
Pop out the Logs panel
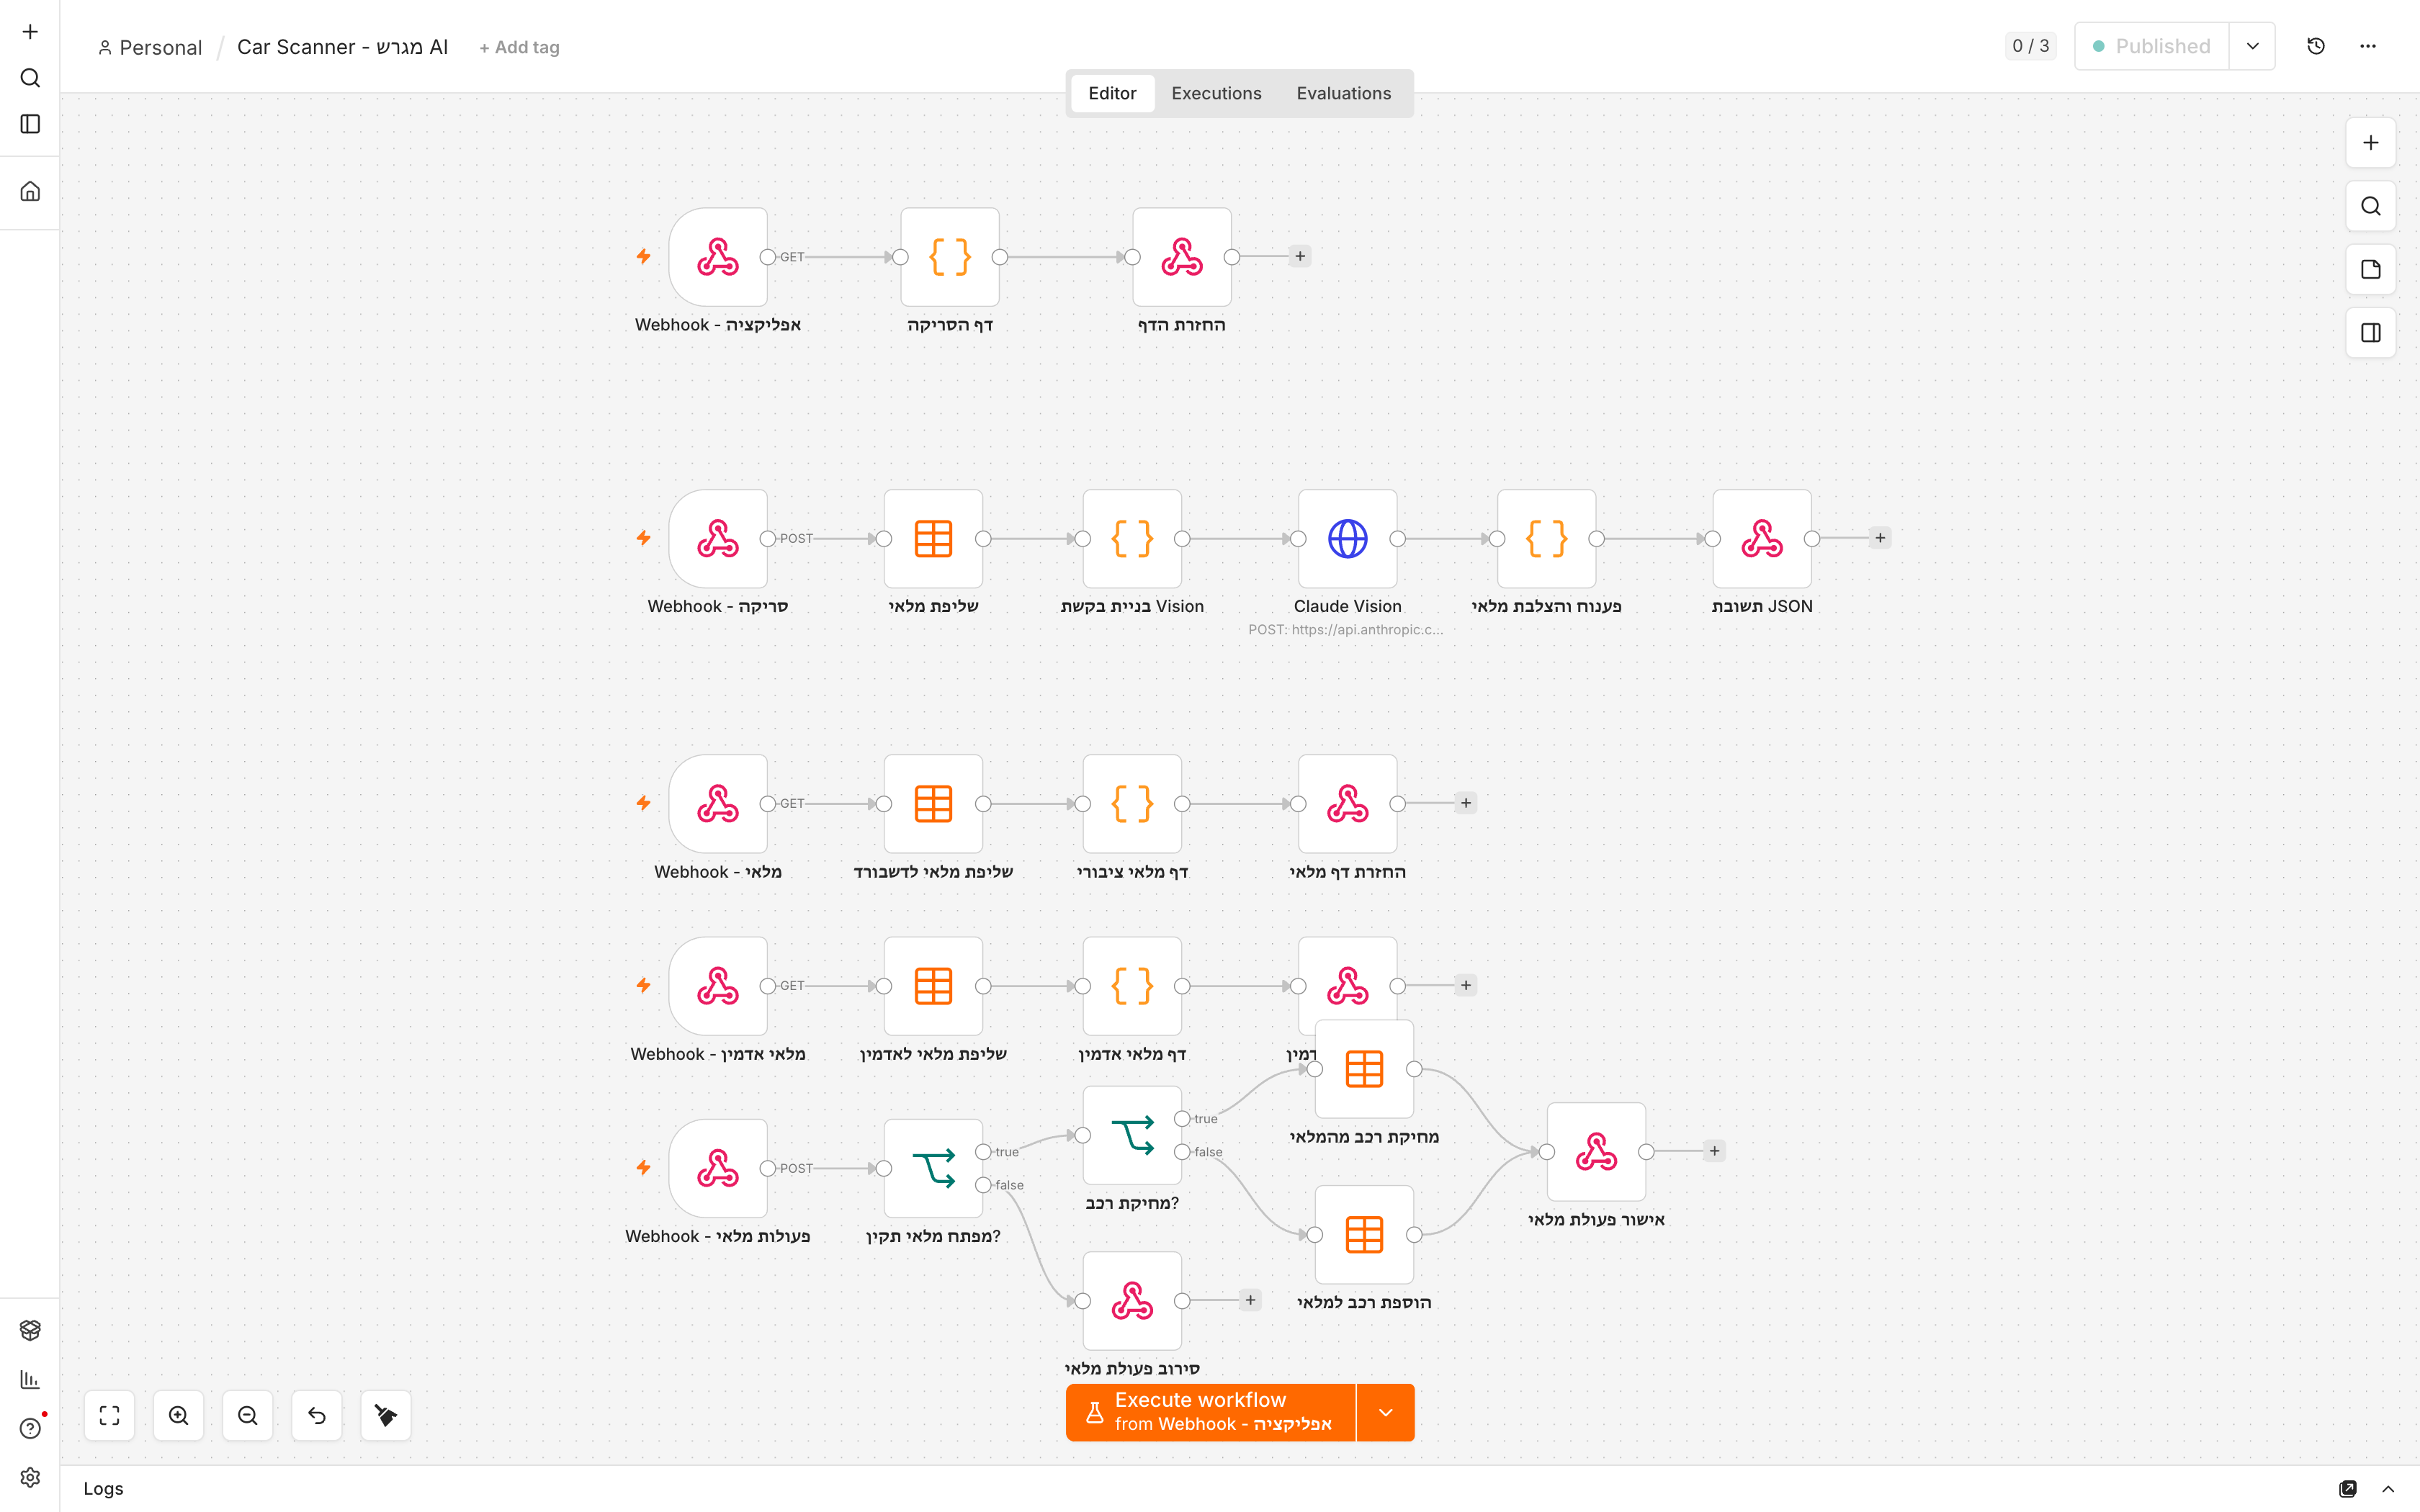(x=2348, y=1488)
